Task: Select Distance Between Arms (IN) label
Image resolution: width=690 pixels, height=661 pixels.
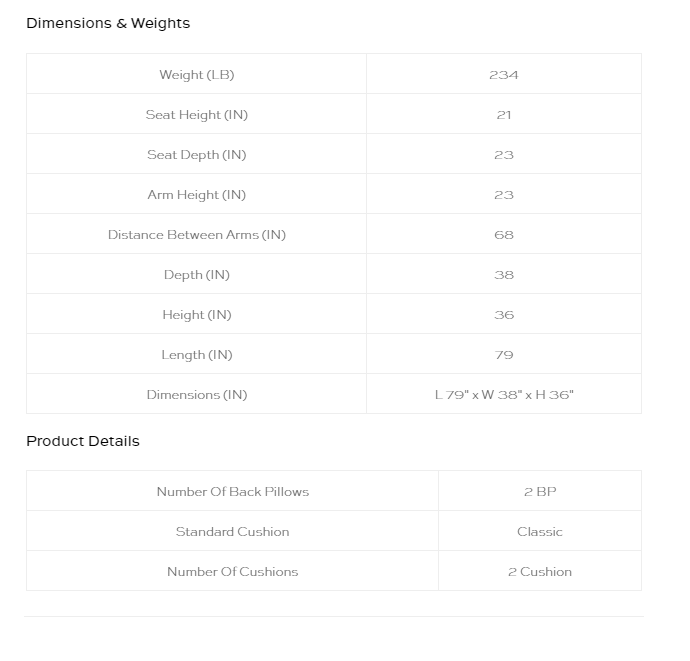Action: coord(197,235)
